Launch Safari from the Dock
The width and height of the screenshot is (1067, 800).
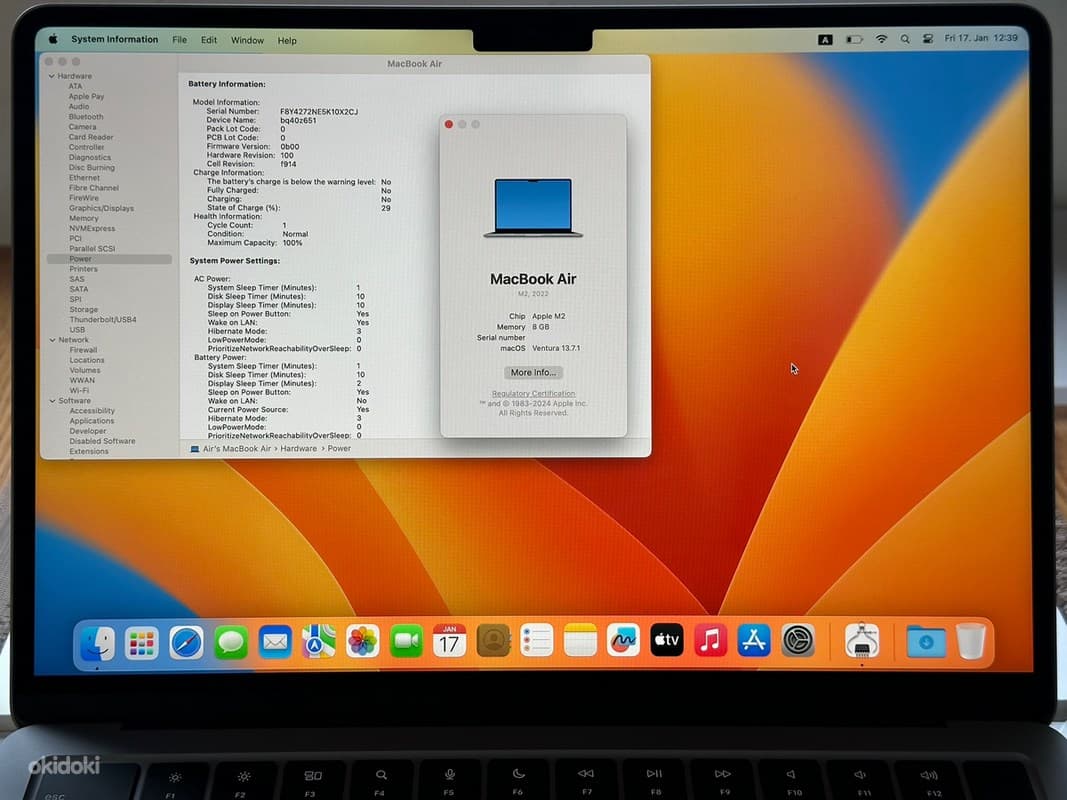pyautogui.click(x=186, y=642)
